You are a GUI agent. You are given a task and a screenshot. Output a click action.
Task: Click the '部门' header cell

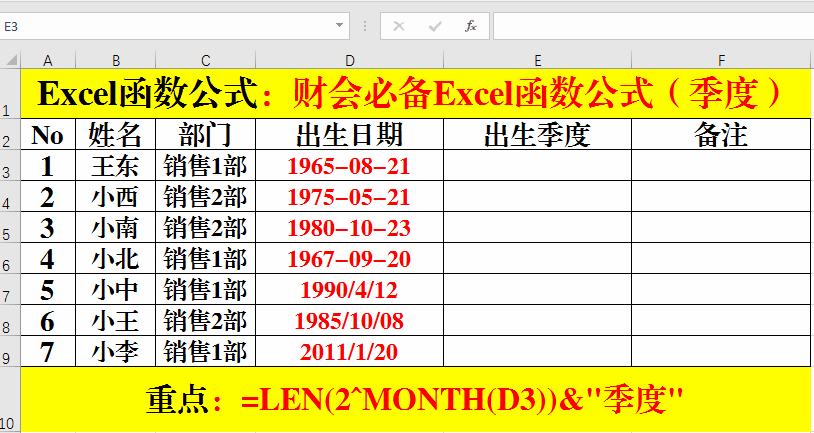click(206, 134)
